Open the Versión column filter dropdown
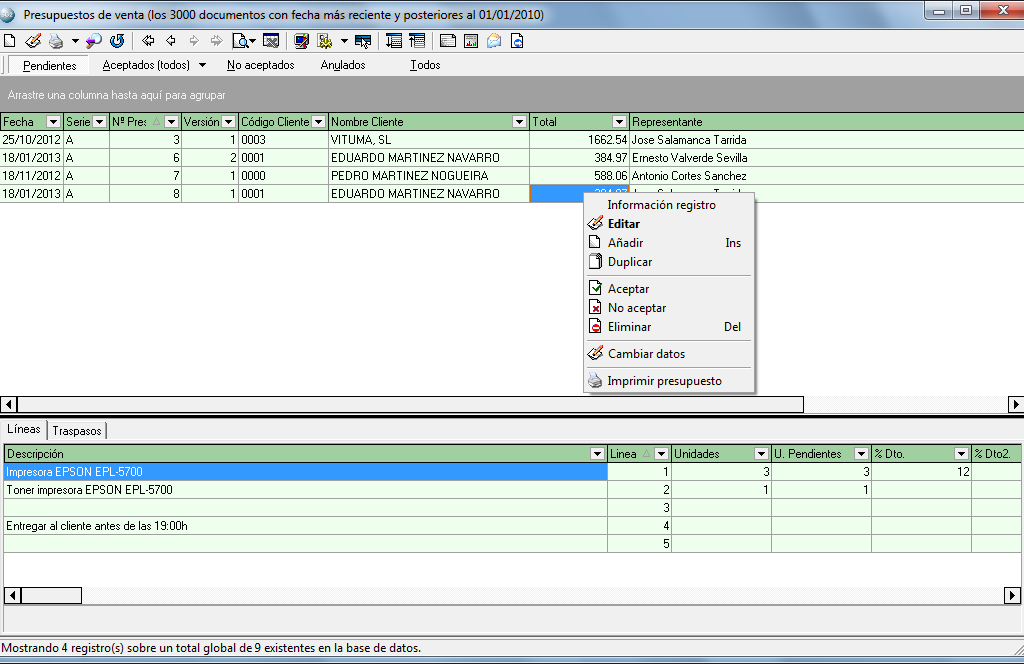 (229, 122)
